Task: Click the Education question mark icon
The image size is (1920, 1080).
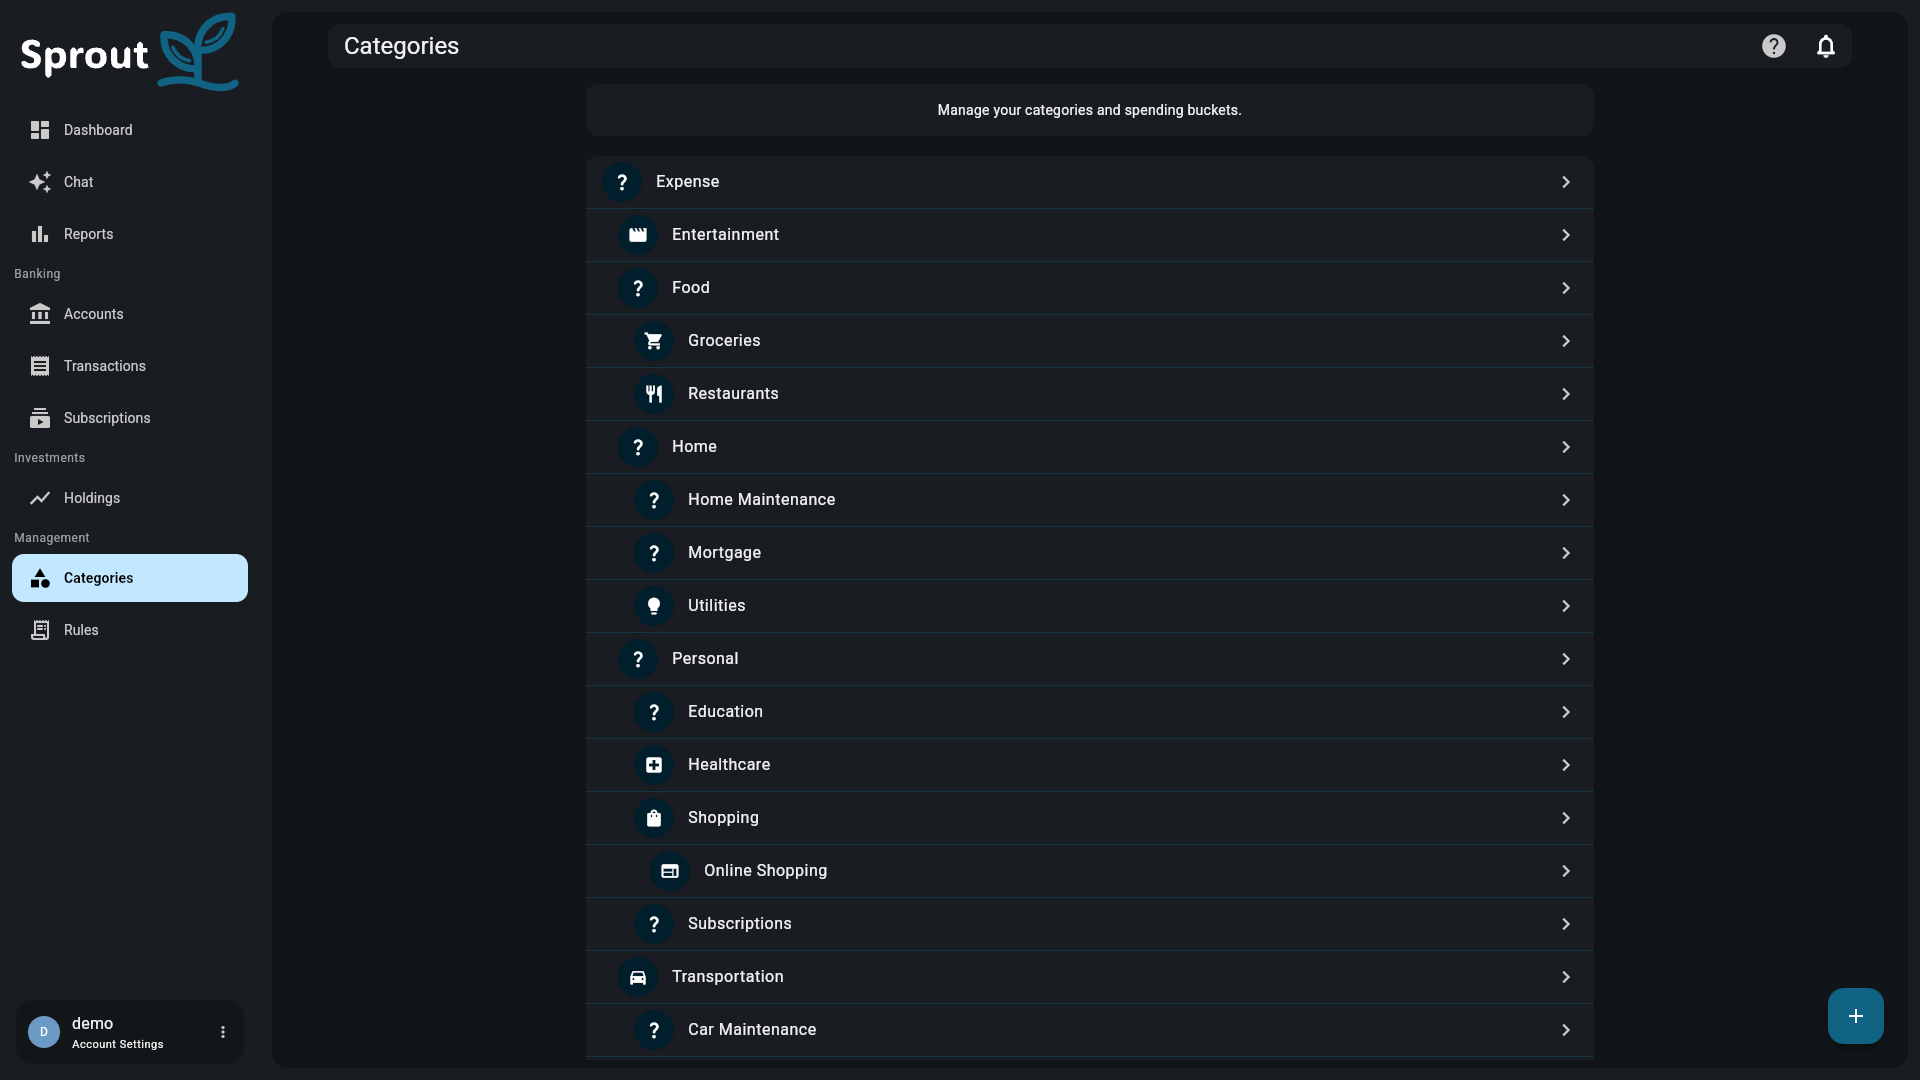Action: click(x=654, y=712)
